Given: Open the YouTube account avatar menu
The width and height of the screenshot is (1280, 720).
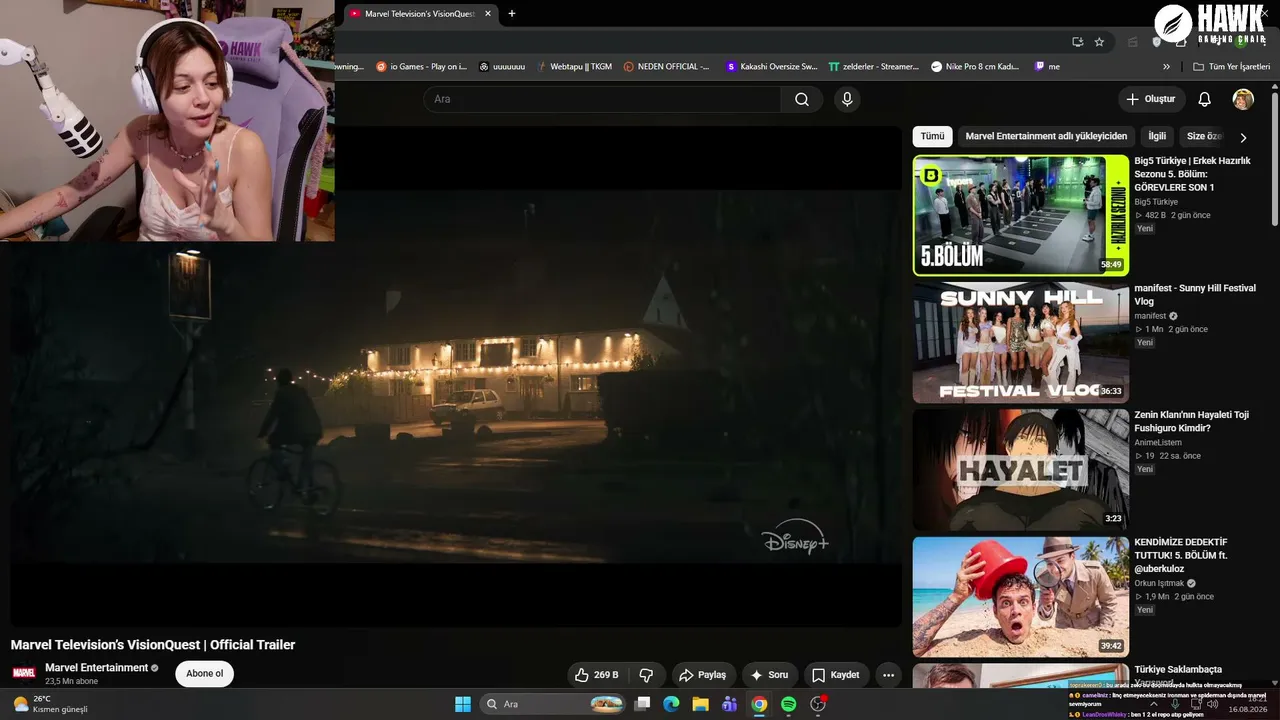Looking at the screenshot, I should [x=1243, y=99].
